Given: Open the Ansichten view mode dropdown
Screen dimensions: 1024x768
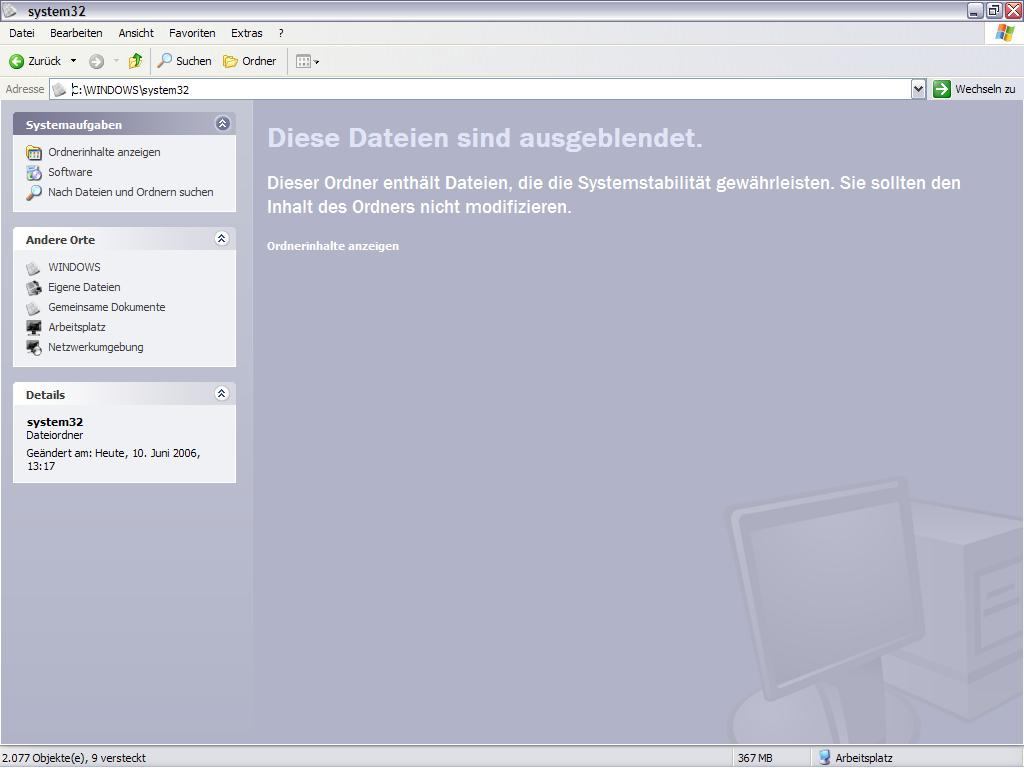Looking at the screenshot, I should [x=308, y=61].
